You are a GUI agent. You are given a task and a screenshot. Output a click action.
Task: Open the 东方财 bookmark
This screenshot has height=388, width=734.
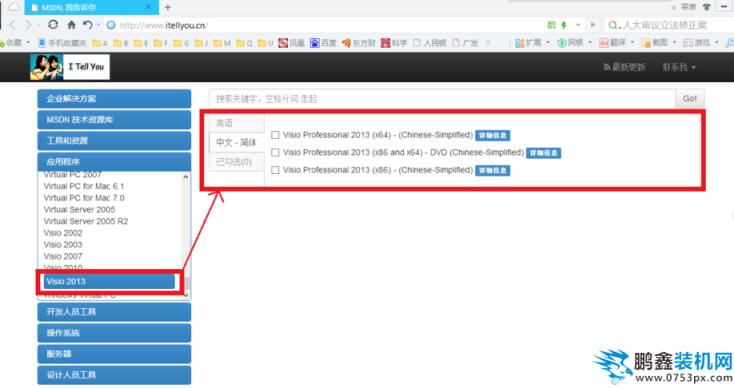click(359, 43)
